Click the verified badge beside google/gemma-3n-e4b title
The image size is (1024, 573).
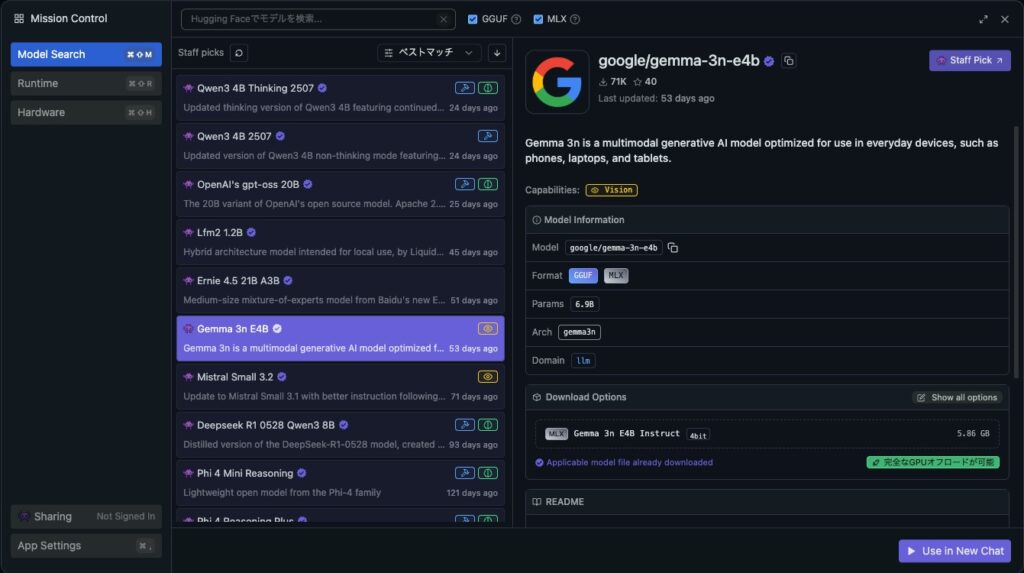click(x=769, y=61)
